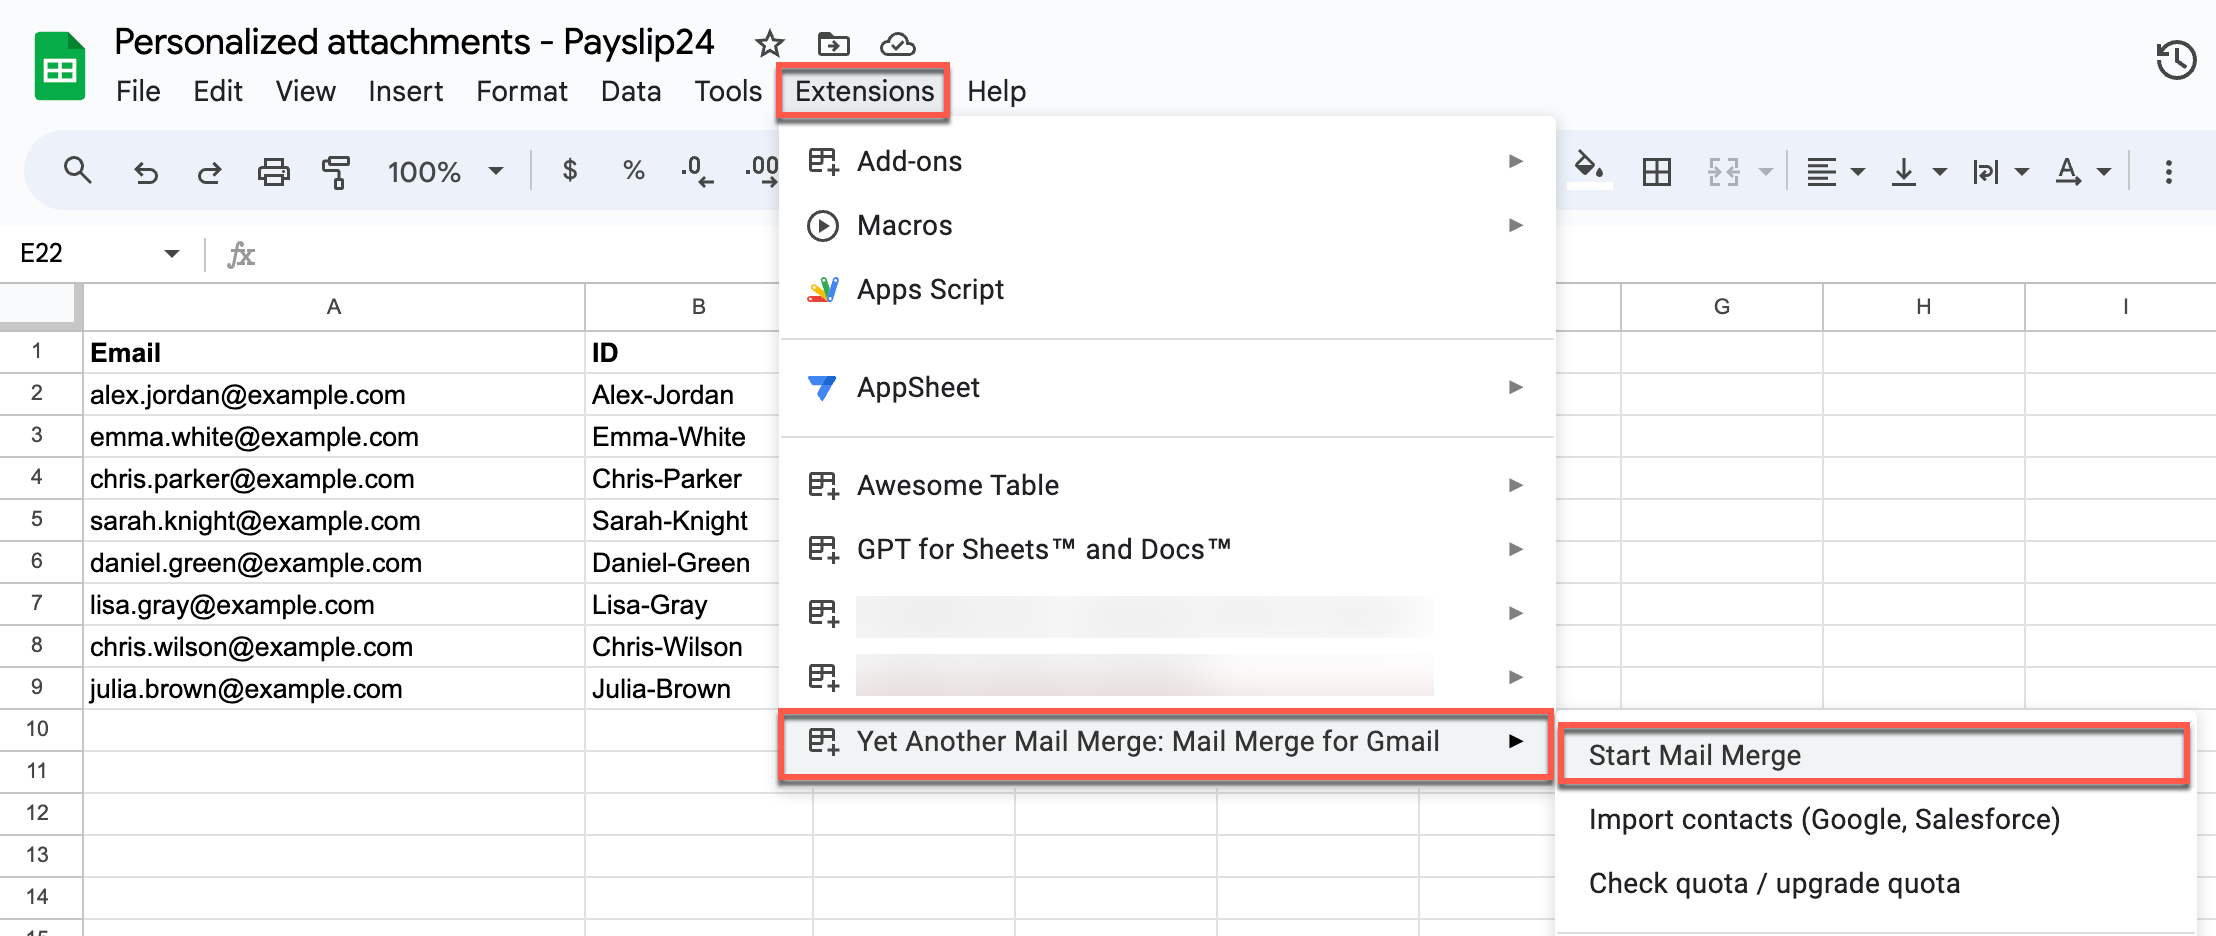
Task: Choose Import contacts (Google, Salesforce)
Action: pos(1824,820)
